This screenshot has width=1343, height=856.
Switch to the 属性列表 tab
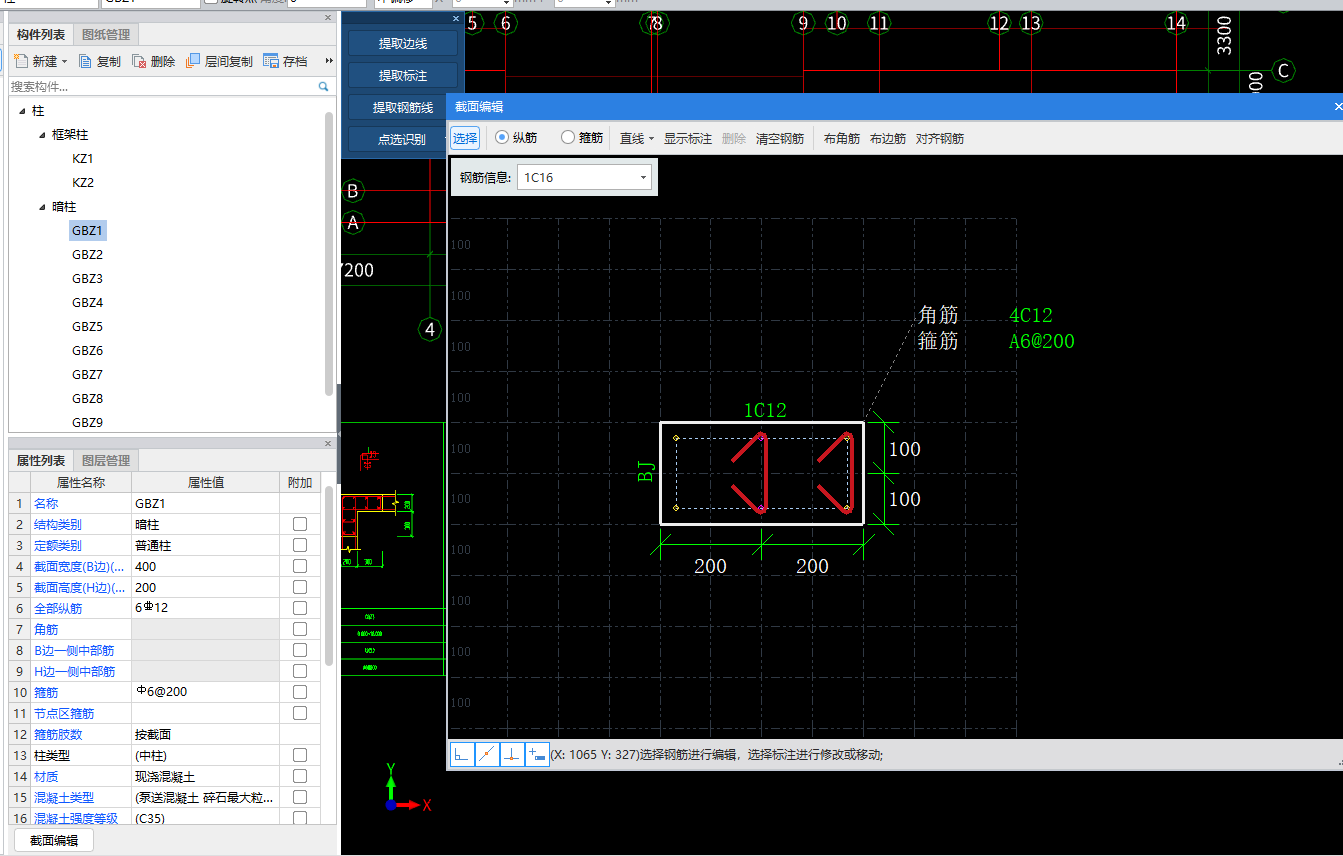[41, 461]
